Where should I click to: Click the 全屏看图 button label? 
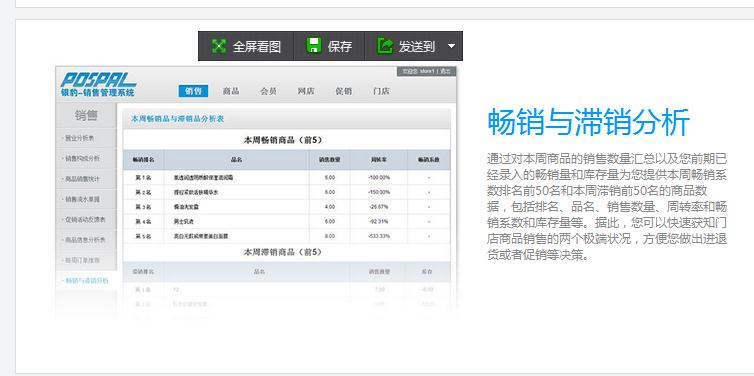click(257, 47)
